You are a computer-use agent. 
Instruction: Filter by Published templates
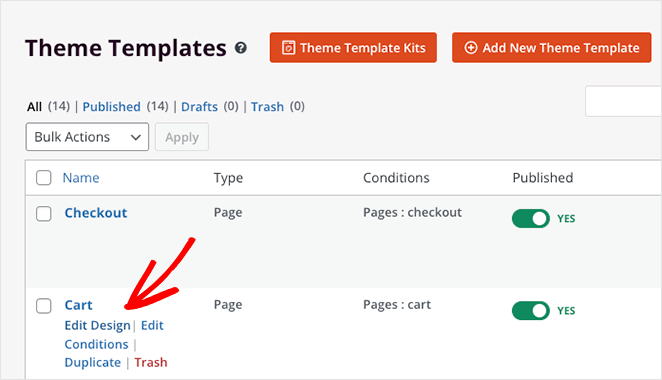tap(111, 106)
